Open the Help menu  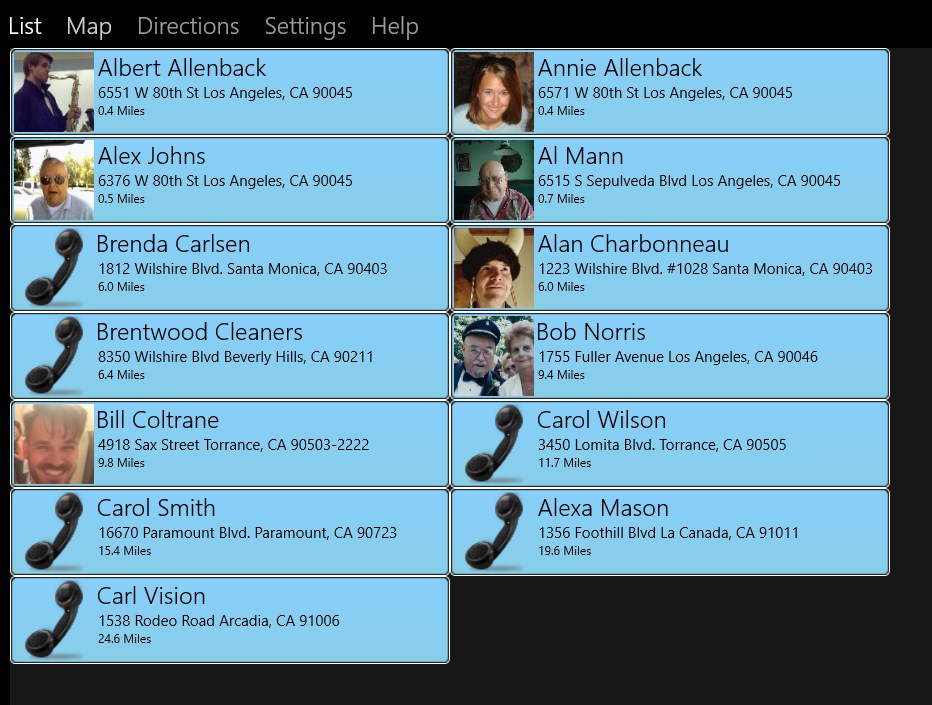point(394,26)
